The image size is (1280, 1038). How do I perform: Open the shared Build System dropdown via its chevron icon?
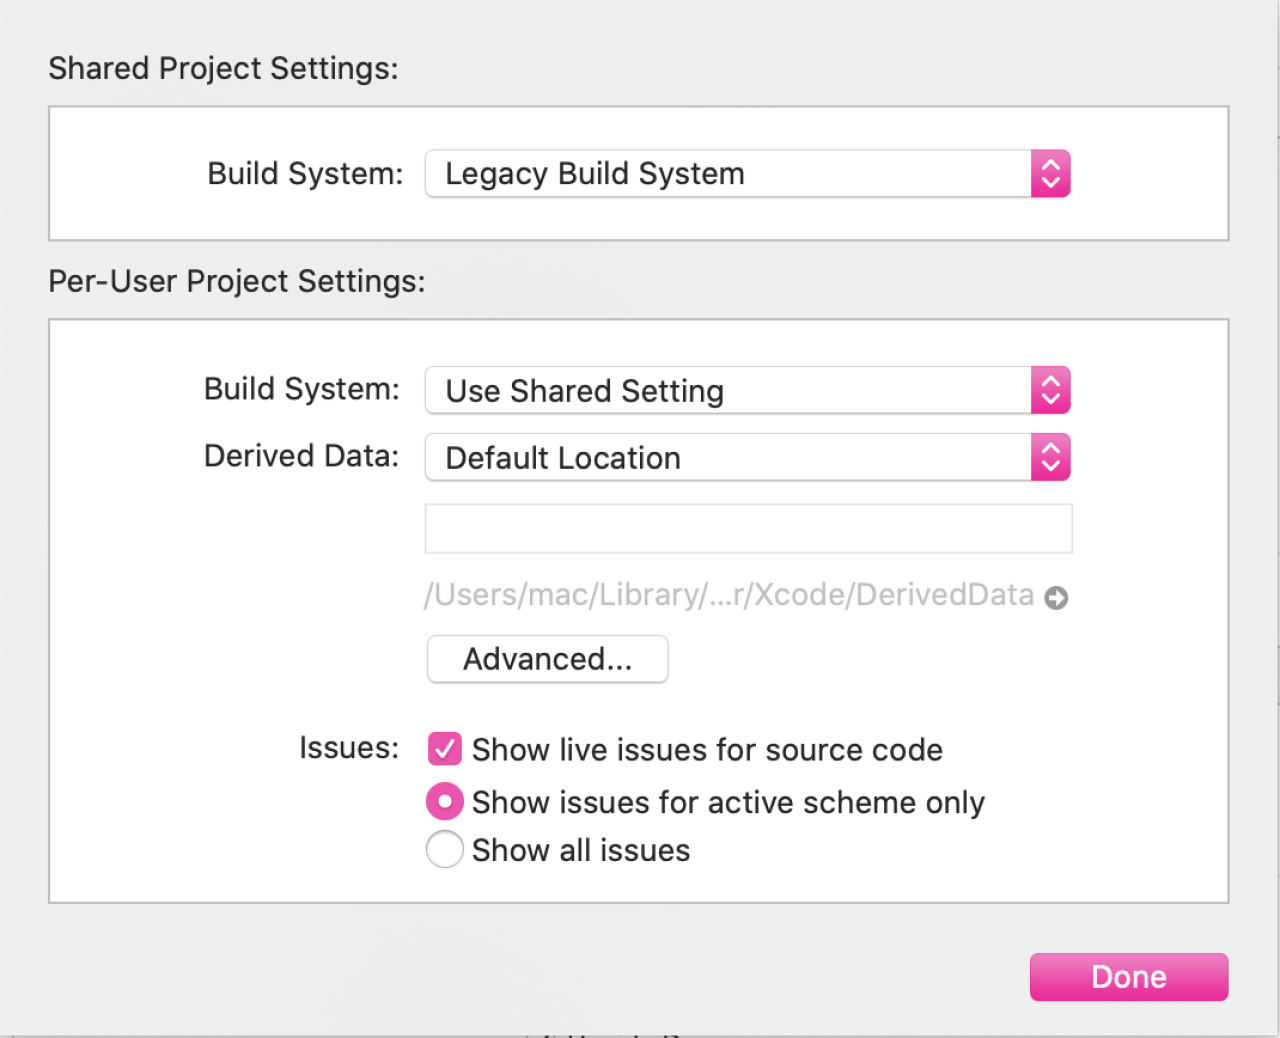point(1050,173)
